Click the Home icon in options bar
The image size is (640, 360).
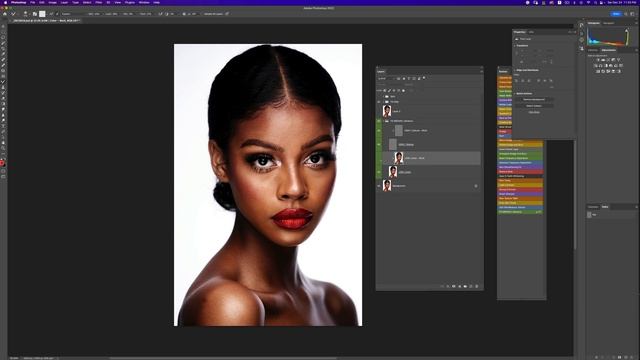(x=5, y=14)
